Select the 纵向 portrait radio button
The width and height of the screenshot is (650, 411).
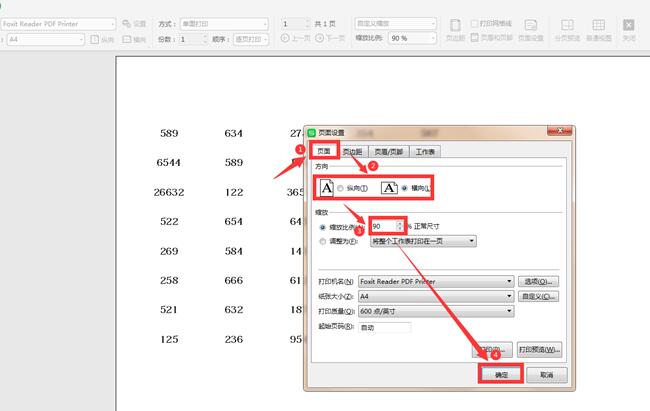tap(341, 188)
